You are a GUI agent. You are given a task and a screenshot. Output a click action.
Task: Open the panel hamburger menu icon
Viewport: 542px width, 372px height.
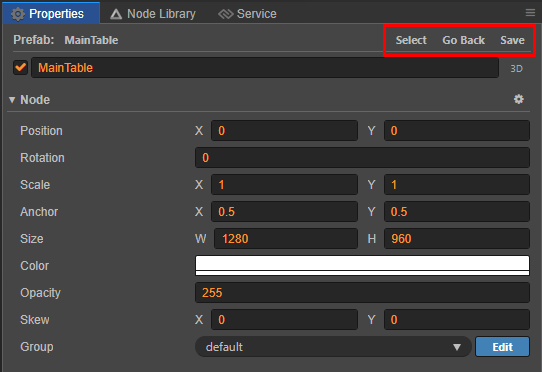click(530, 13)
